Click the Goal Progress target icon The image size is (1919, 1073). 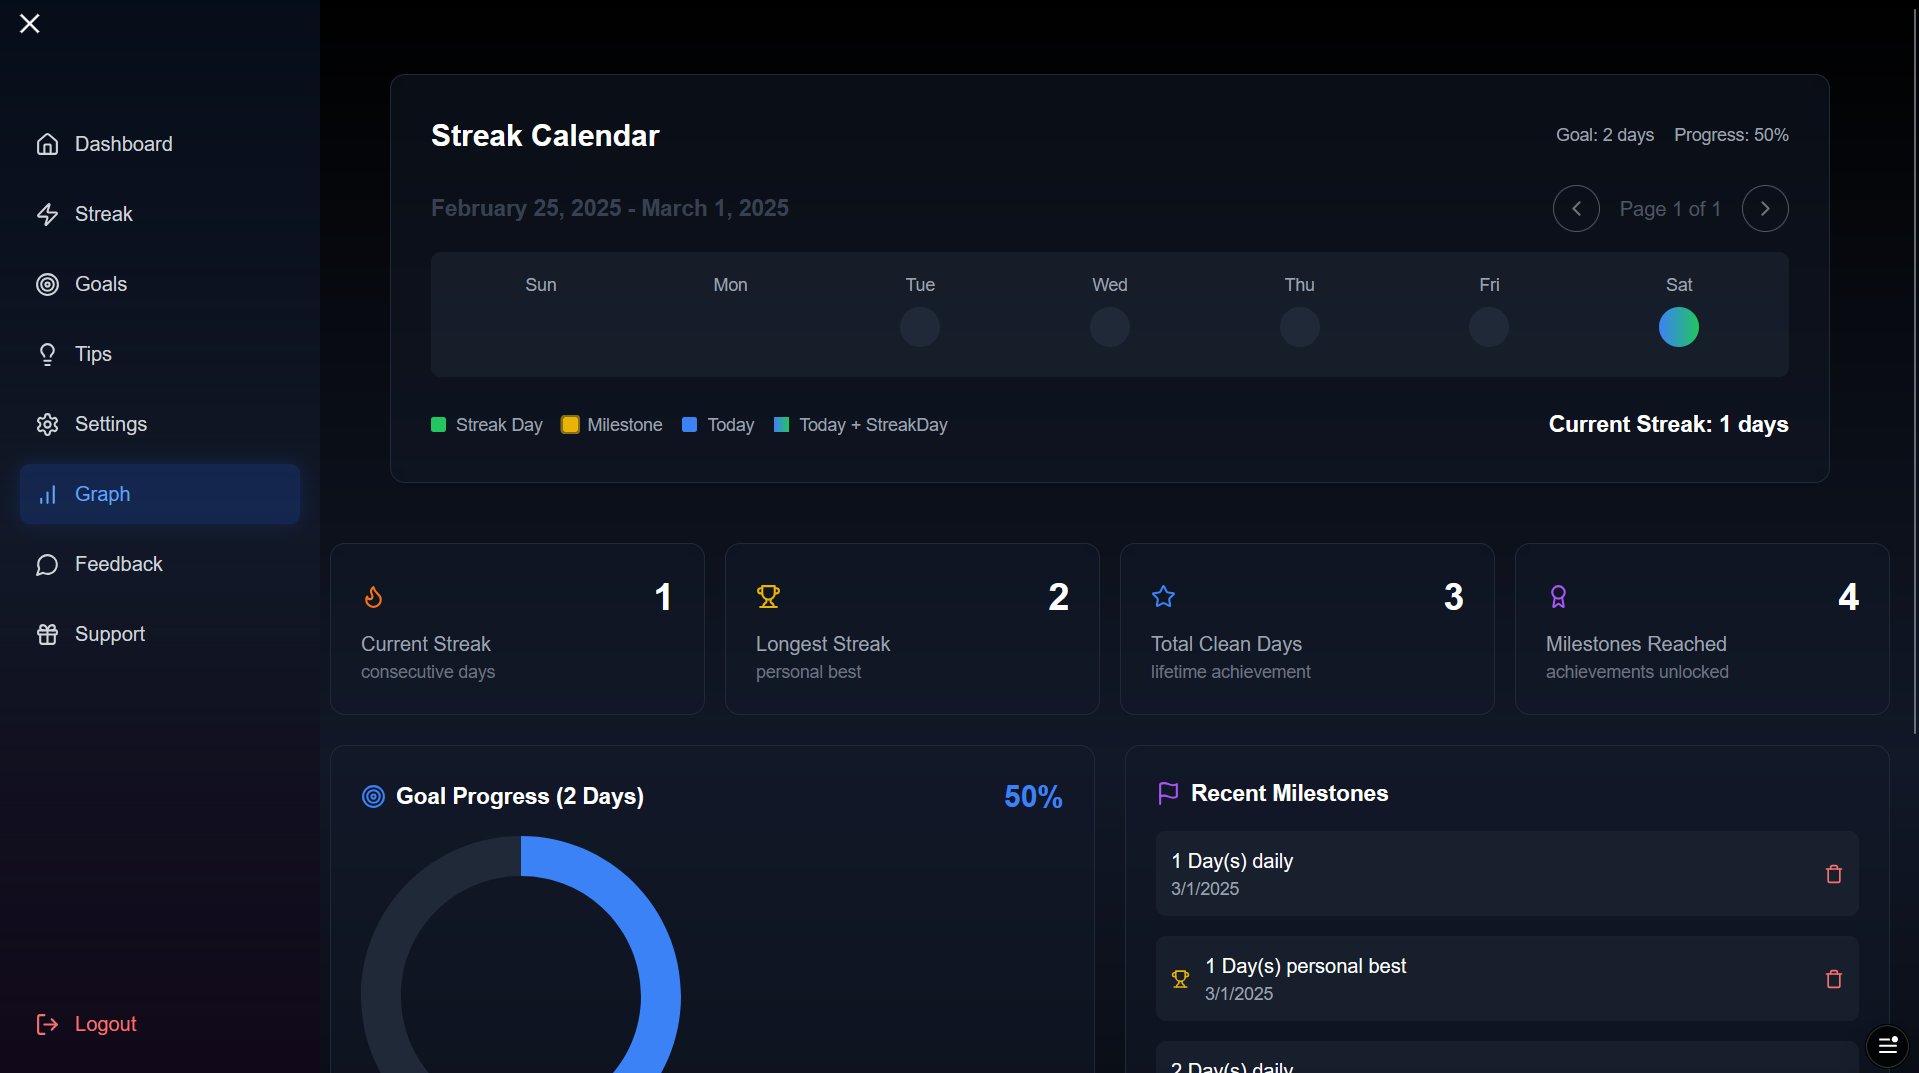pos(373,797)
